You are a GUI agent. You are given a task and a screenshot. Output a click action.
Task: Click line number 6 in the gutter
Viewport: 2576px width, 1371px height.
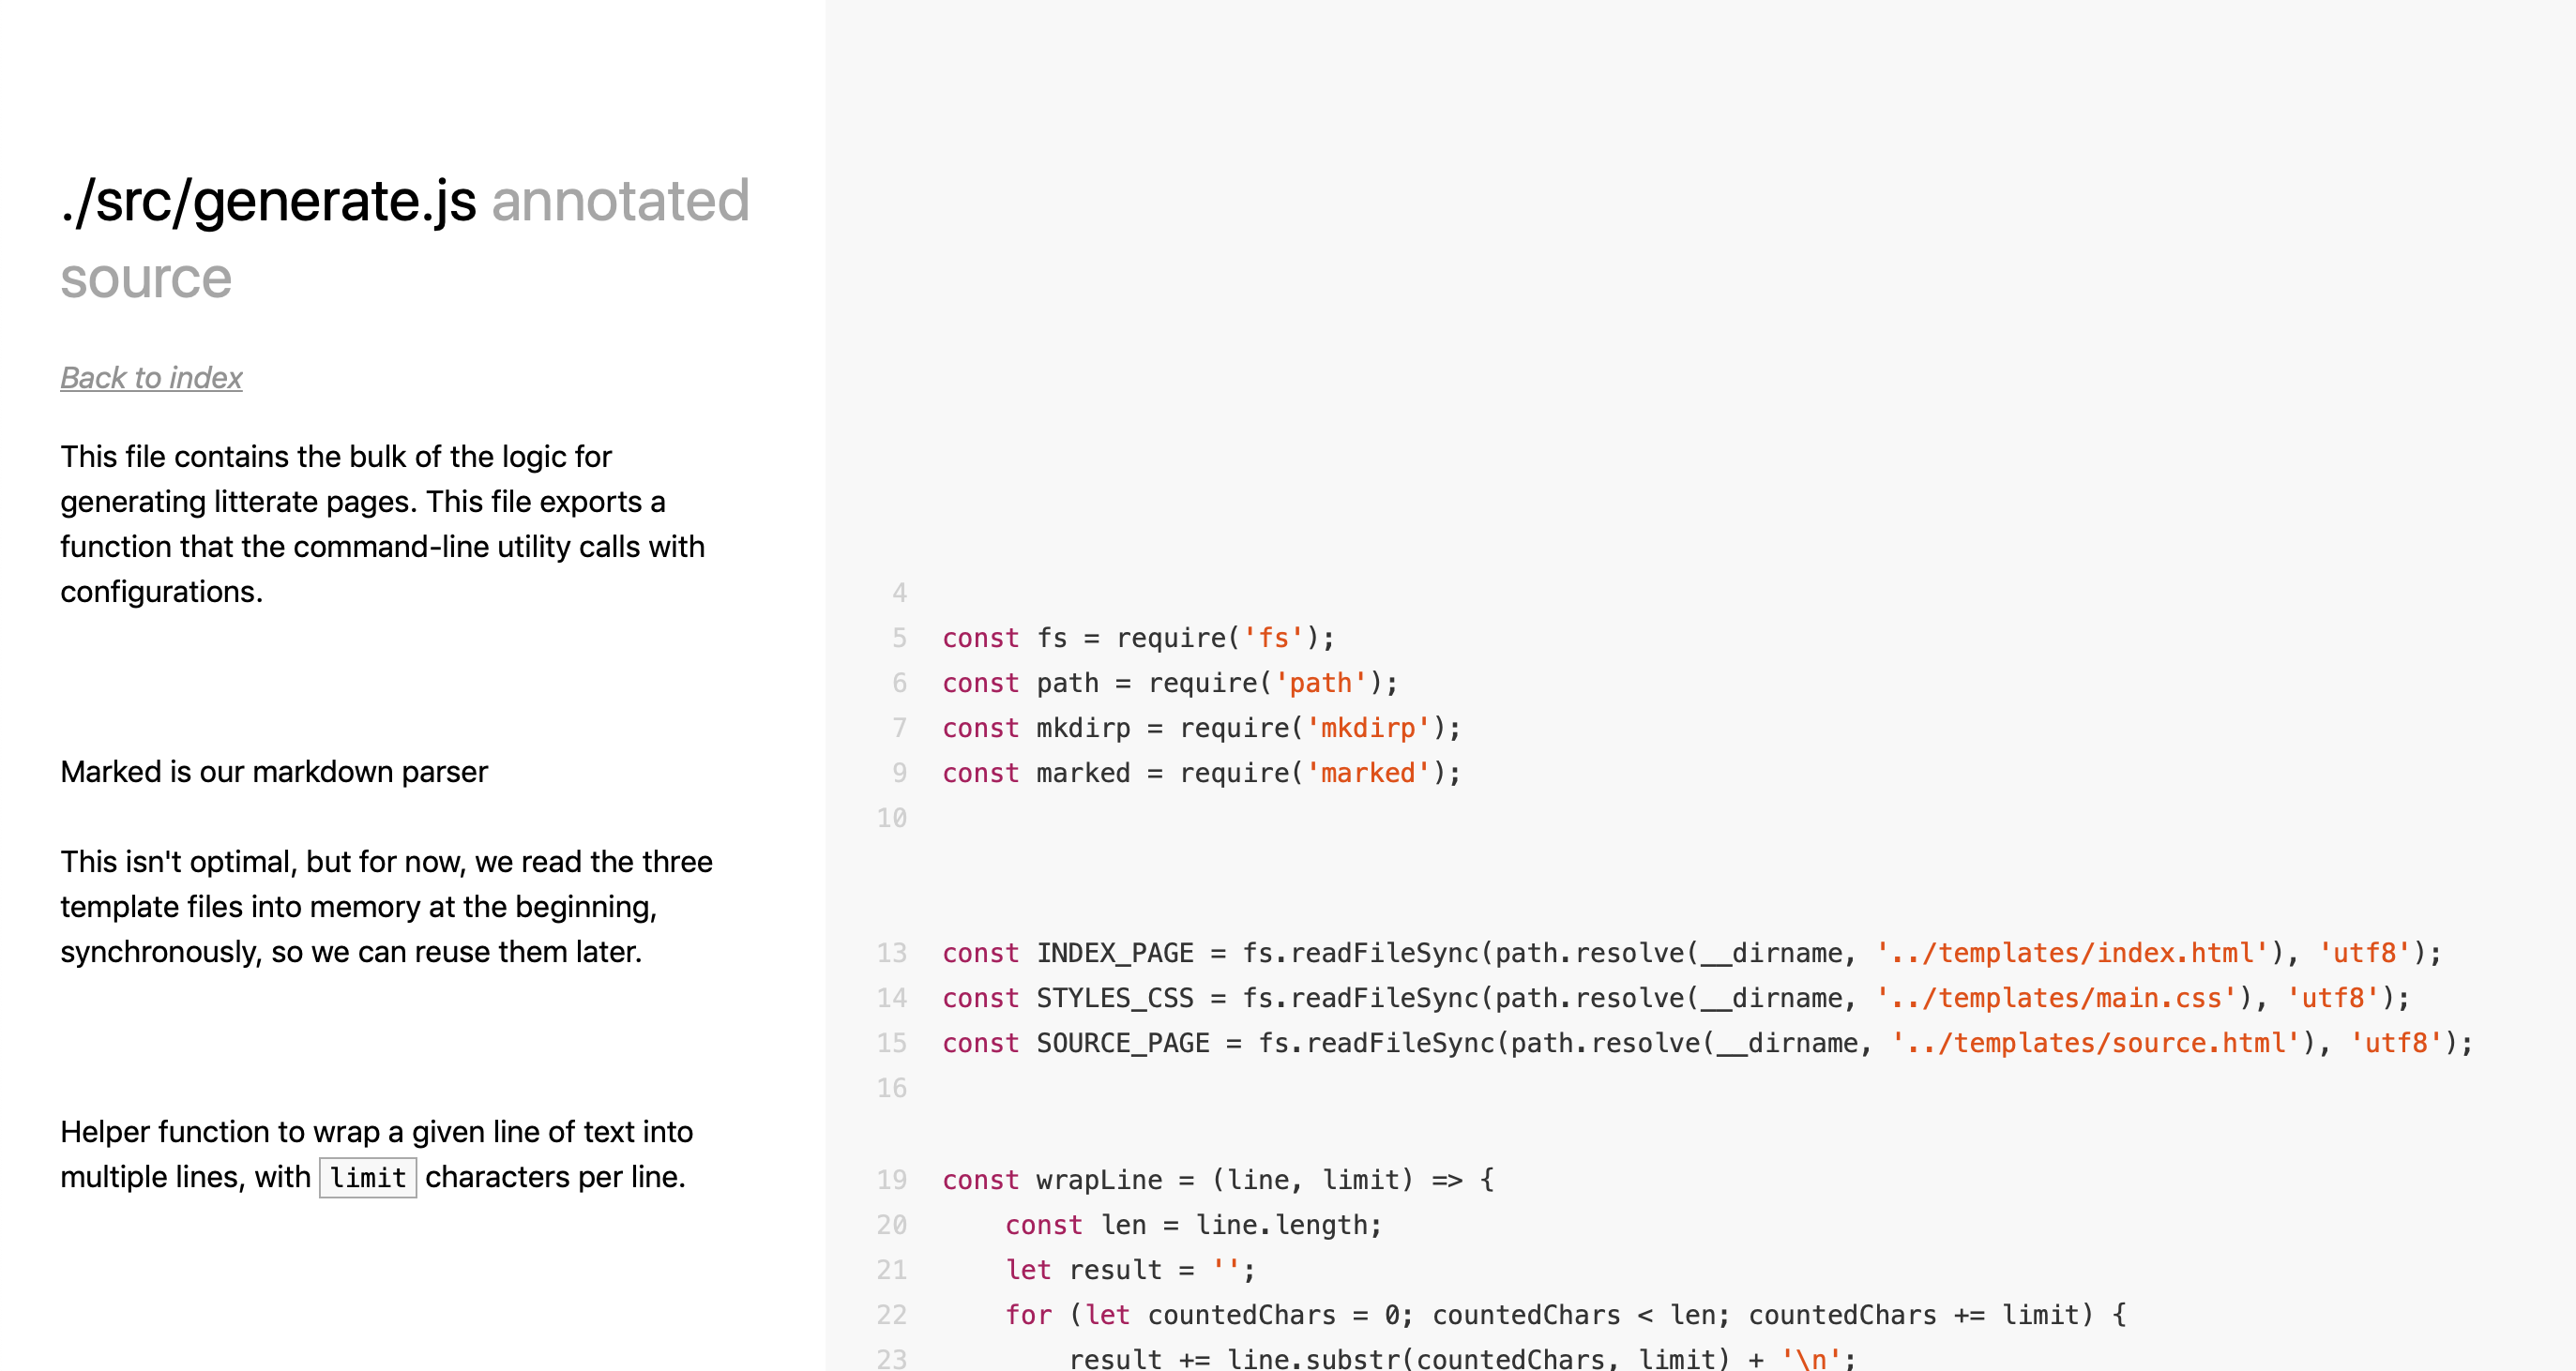899,683
